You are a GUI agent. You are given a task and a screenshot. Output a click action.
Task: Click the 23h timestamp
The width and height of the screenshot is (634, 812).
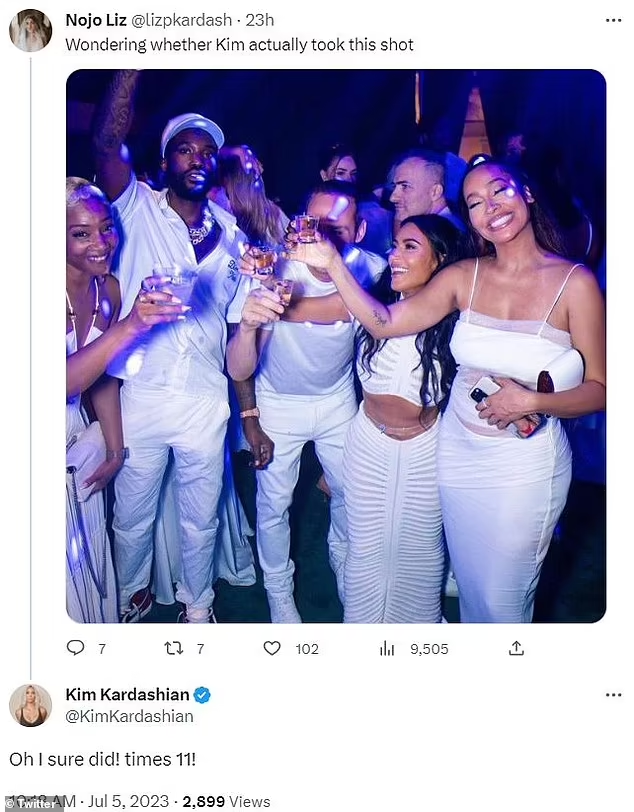click(262, 19)
